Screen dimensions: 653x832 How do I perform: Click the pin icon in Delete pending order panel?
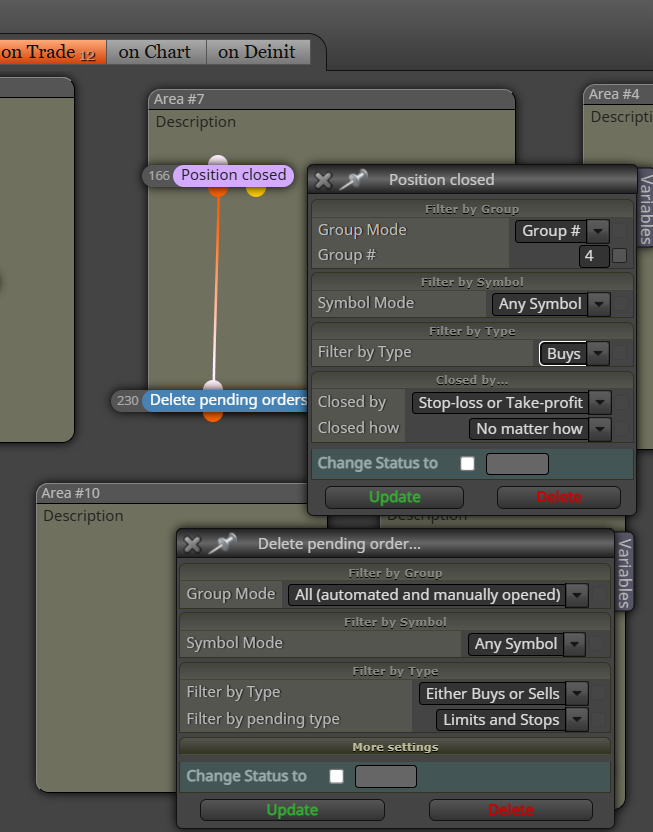[x=222, y=544]
